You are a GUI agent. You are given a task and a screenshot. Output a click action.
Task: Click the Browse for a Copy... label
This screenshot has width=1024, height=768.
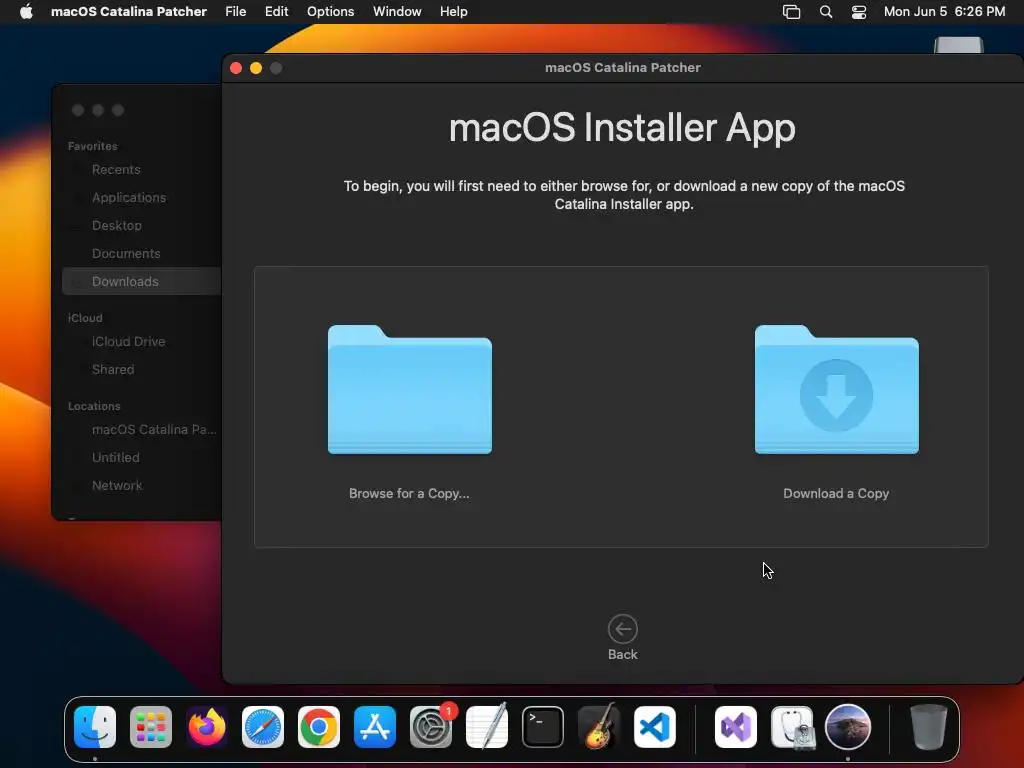[x=409, y=494]
